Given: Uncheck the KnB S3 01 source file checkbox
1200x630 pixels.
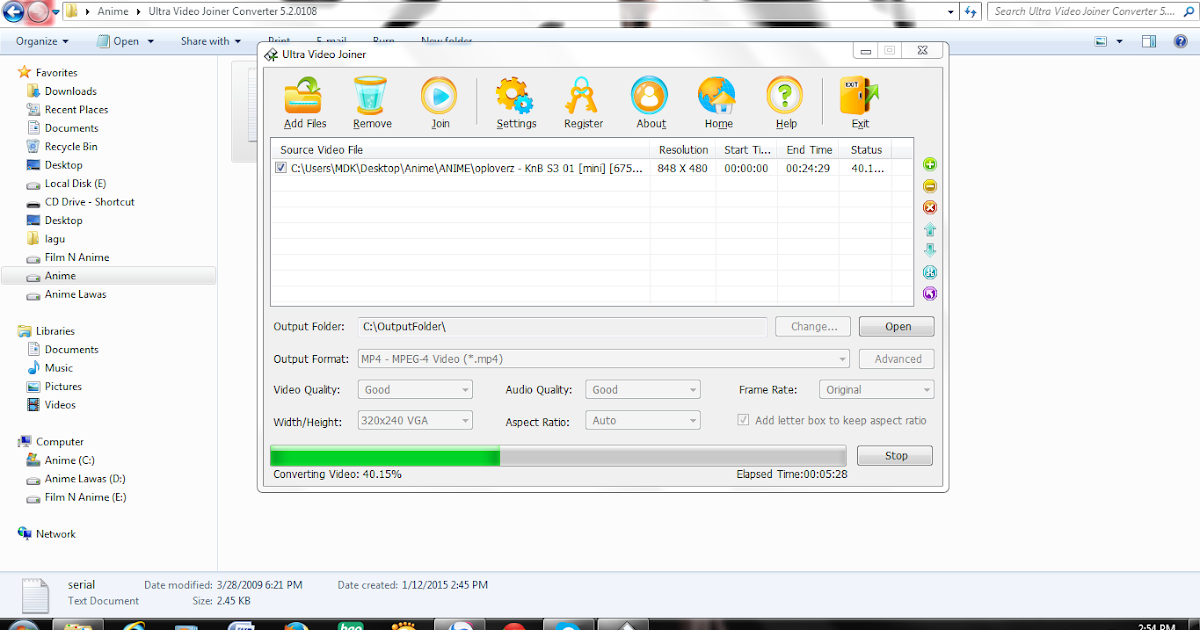Looking at the screenshot, I should tap(281, 168).
